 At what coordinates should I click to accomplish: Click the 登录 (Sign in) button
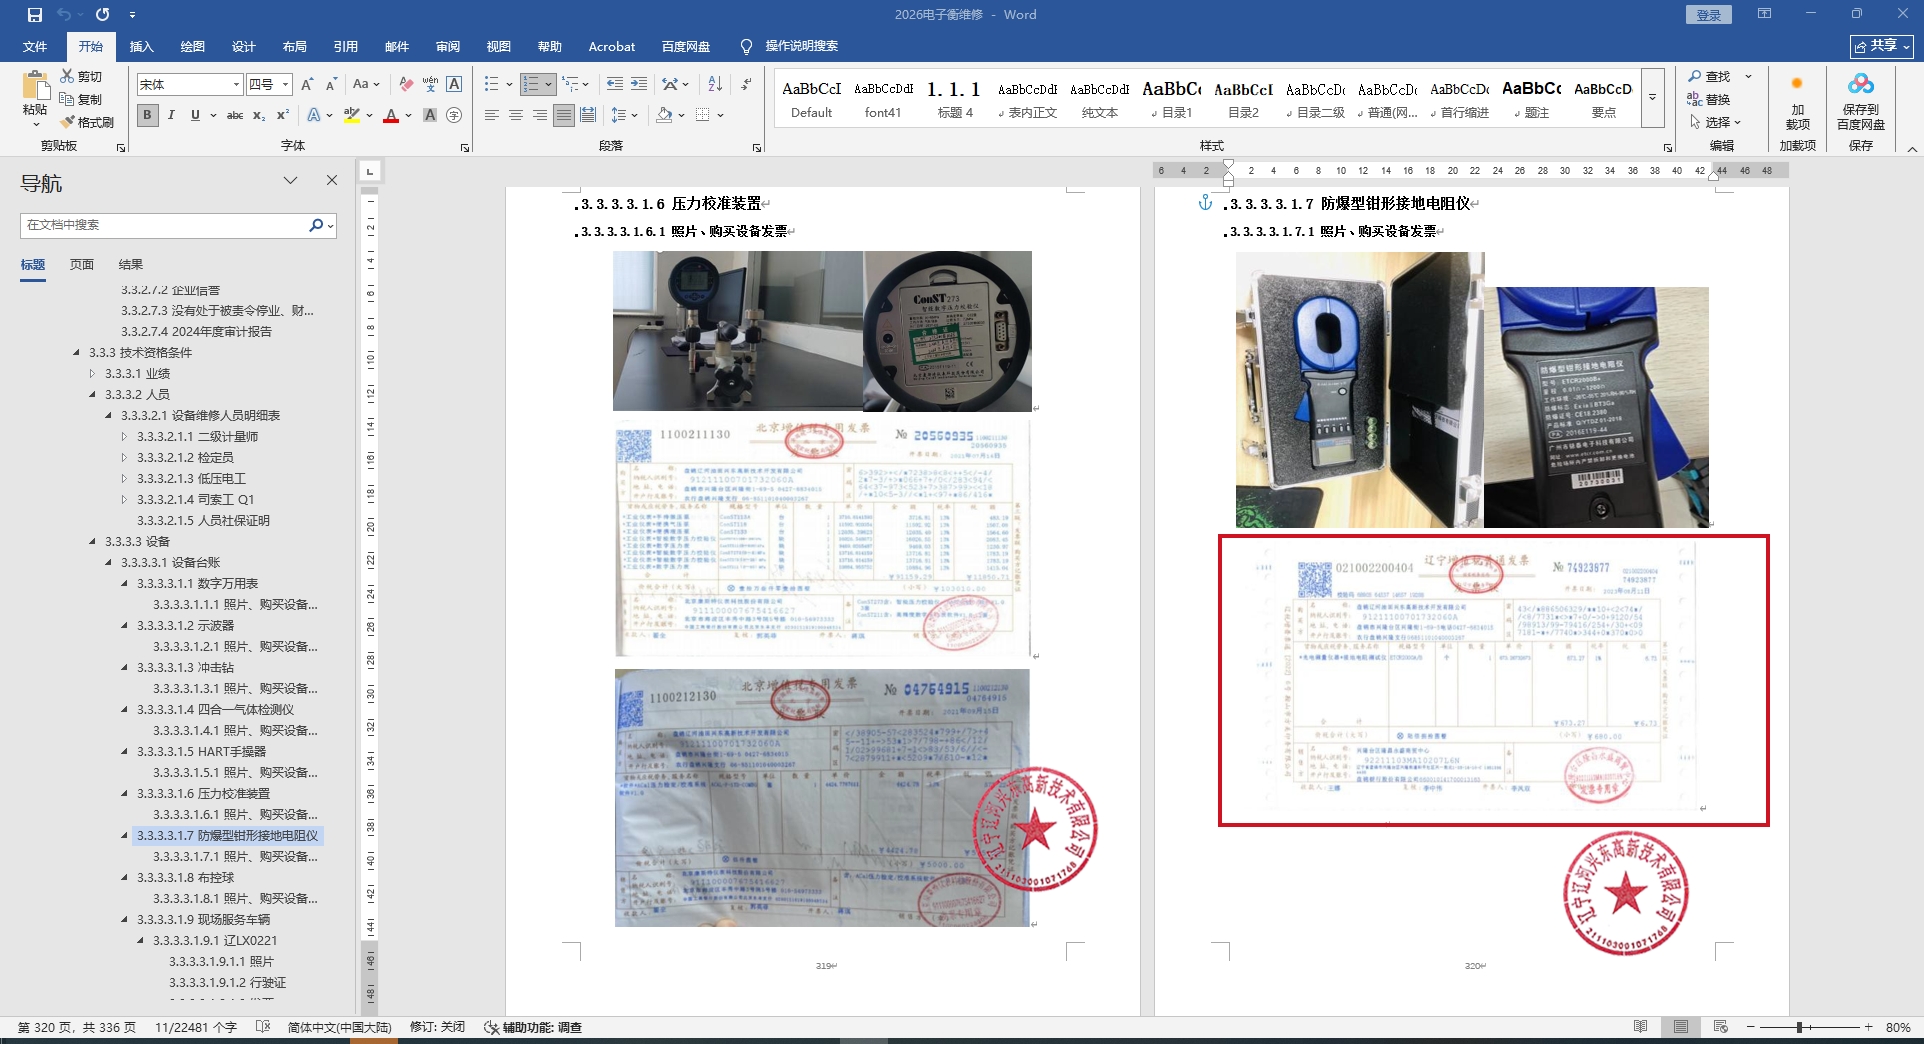point(1708,15)
